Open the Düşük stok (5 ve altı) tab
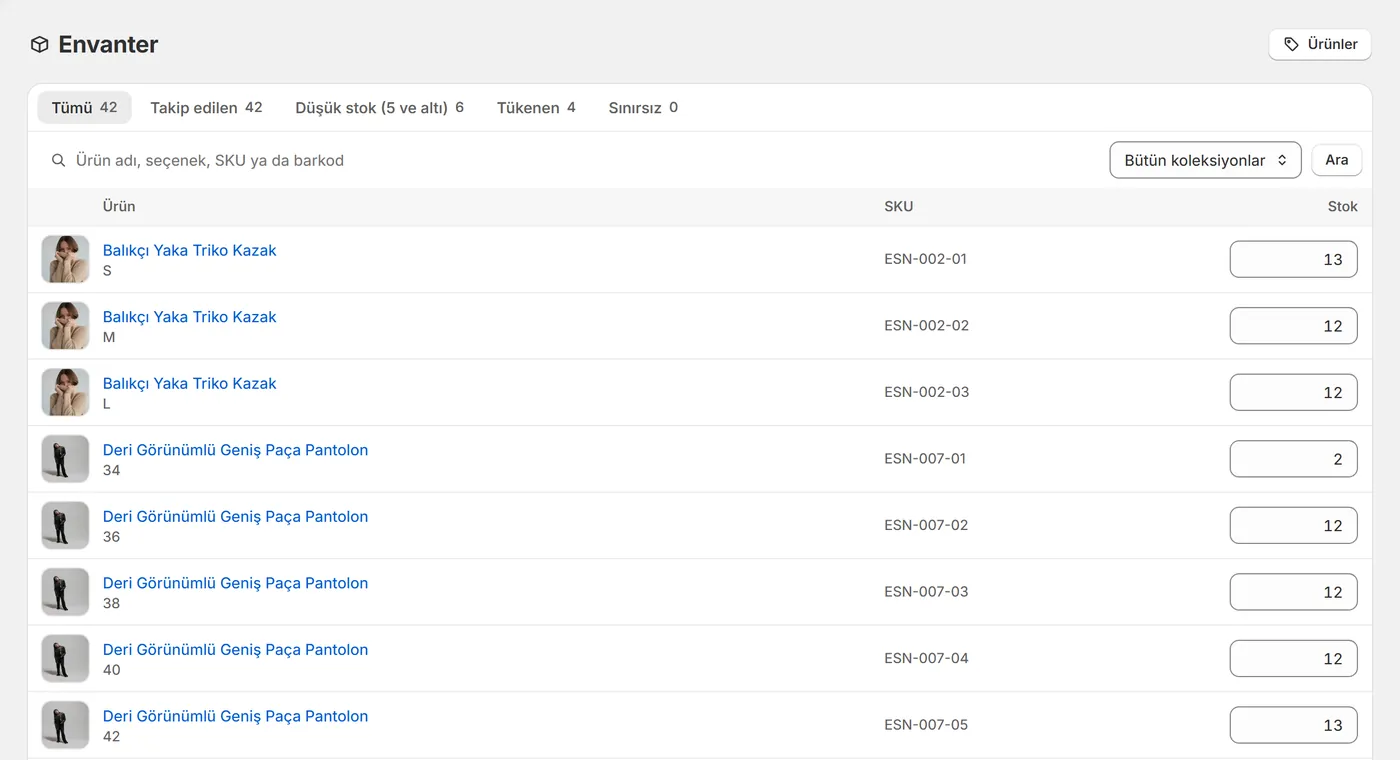This screenshot has height=760, width=1400. [379, 107]
